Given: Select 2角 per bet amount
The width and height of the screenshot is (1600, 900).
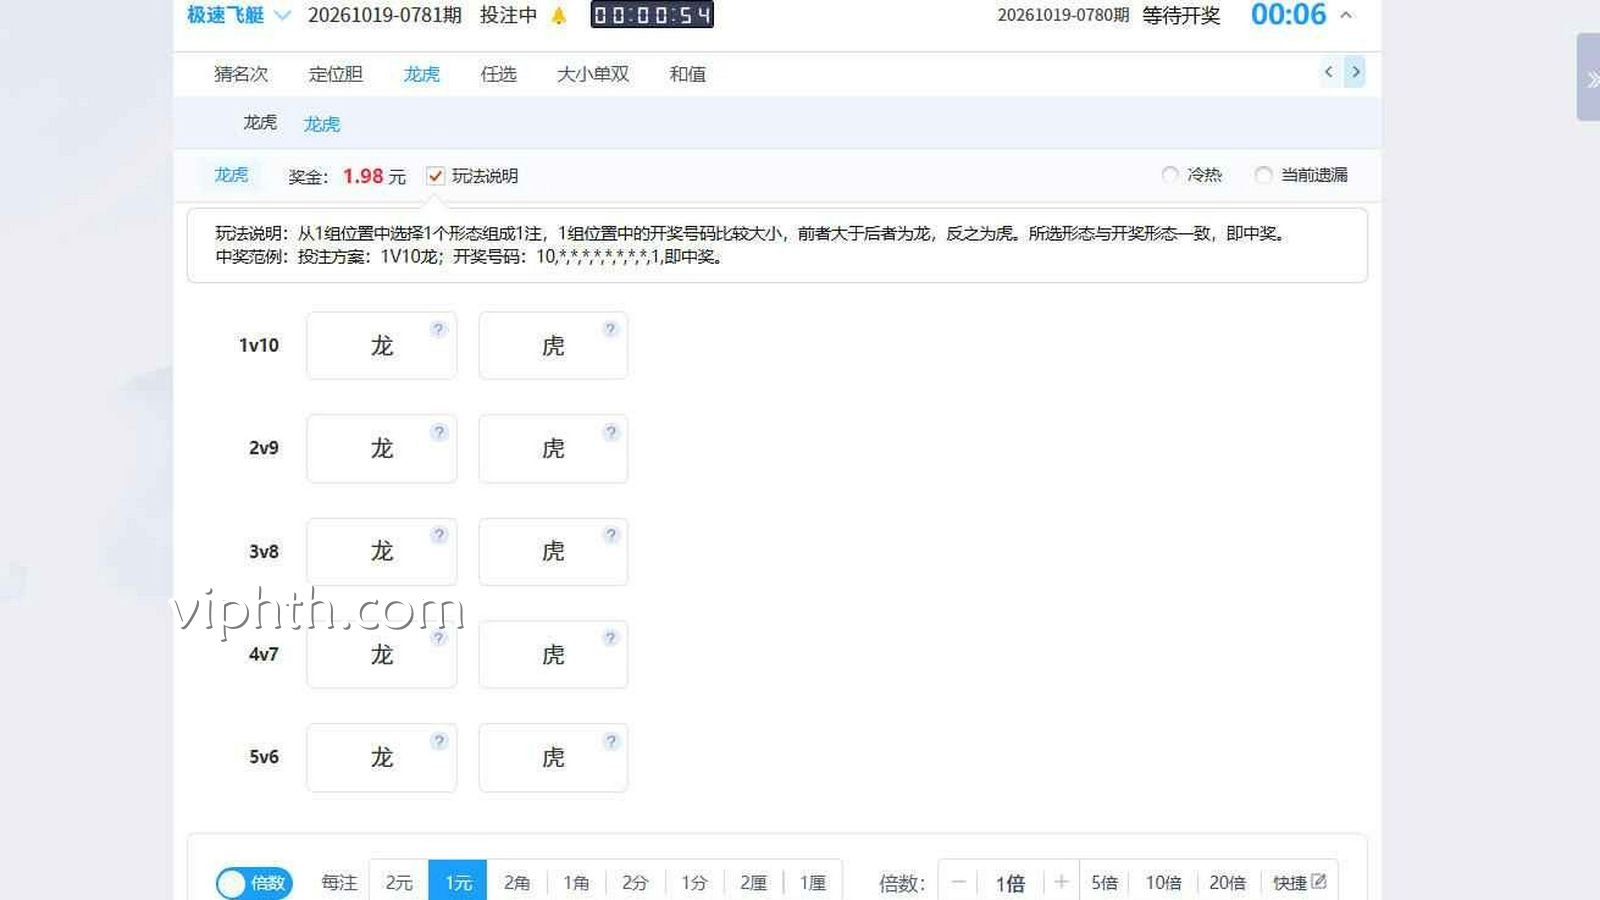Looking at the screenshot, I should (x=517, y=882).
